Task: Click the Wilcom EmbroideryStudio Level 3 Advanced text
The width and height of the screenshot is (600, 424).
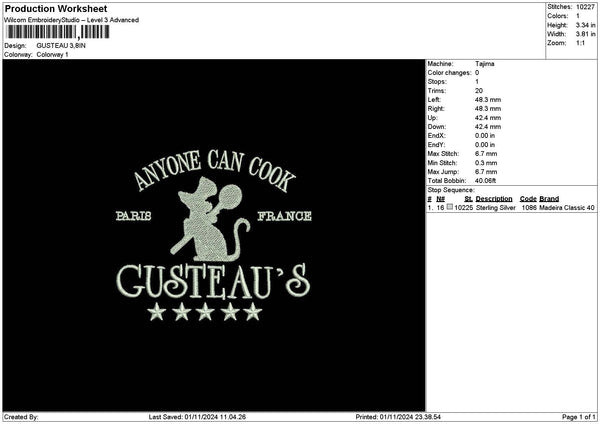Action: (72, 20)
